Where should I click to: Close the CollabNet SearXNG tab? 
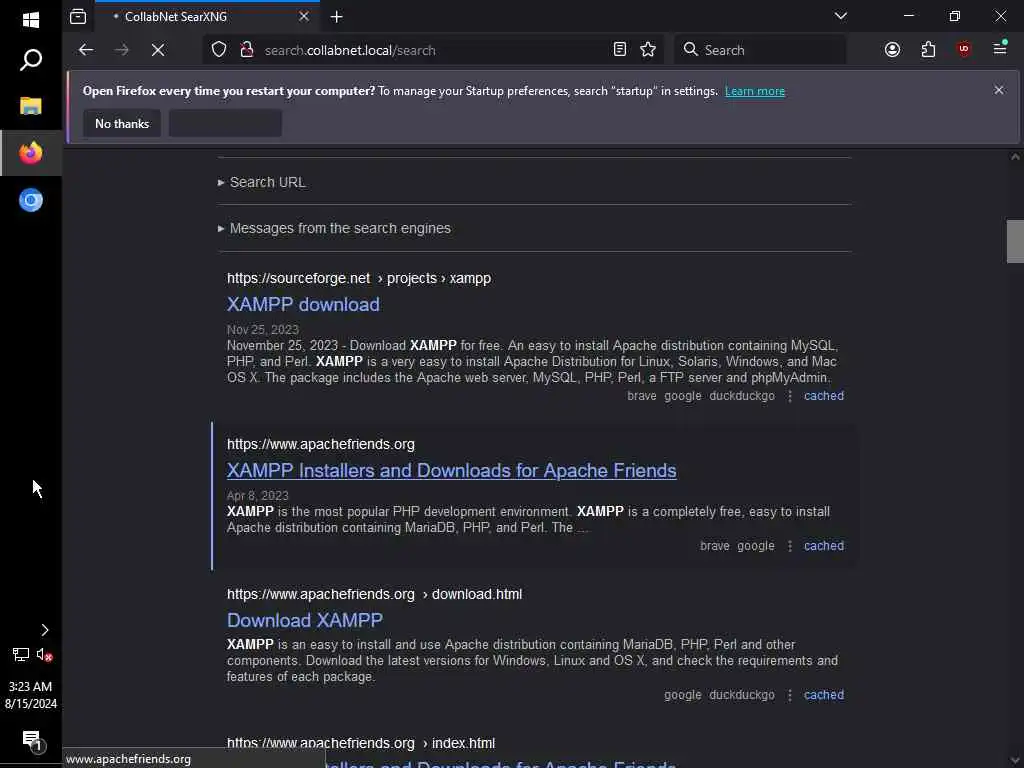click(304, 17)
